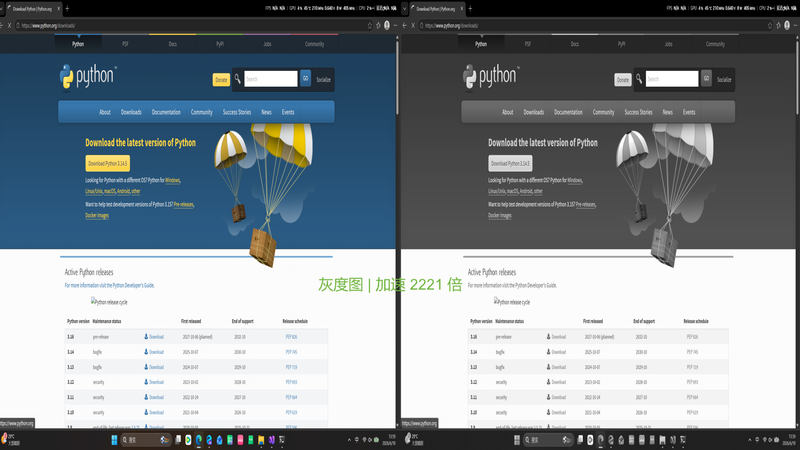Show hidden tray icons in the grayscale taskbar

[749, 440]
